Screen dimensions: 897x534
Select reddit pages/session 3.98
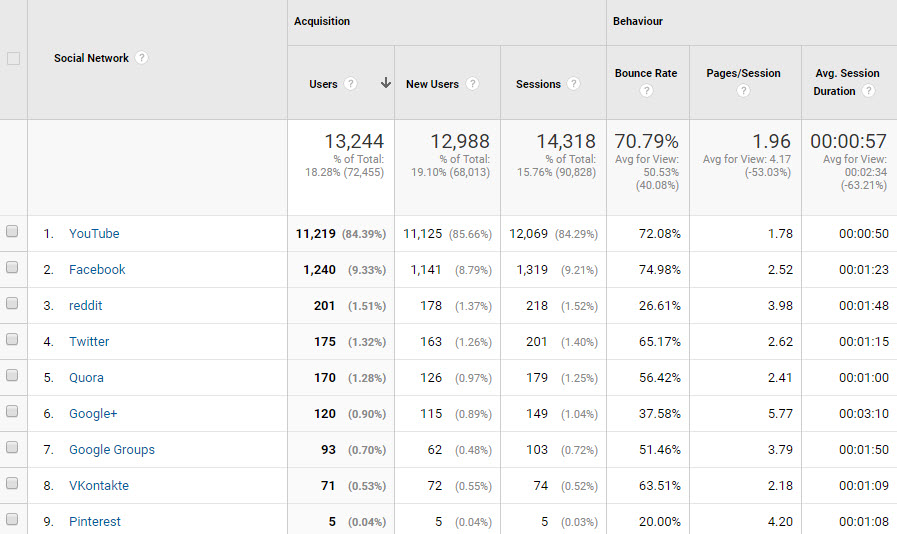click(x=780, y=306)
